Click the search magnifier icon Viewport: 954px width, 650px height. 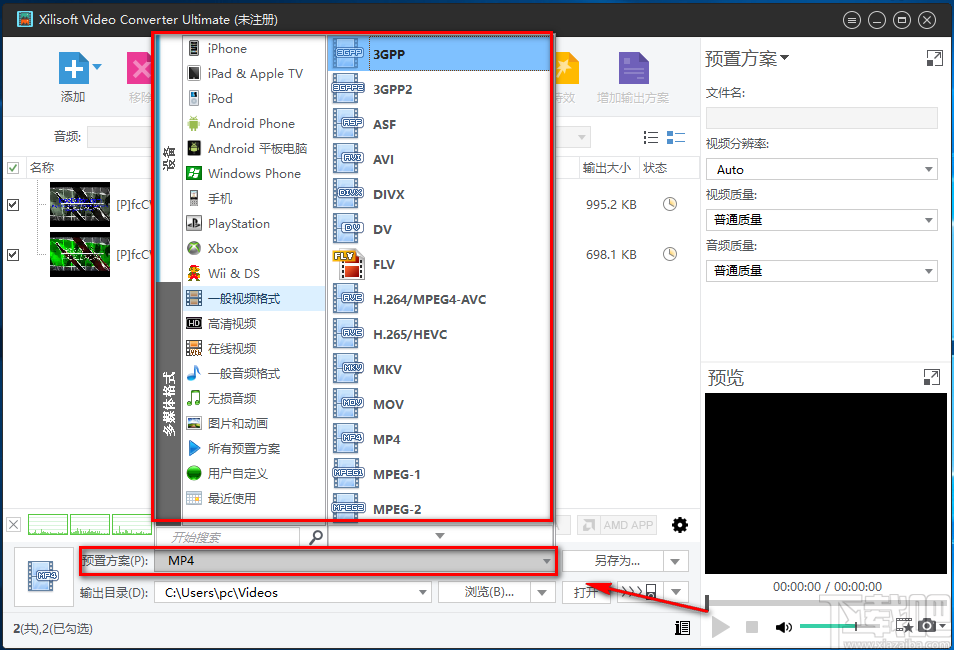[316, 537]
